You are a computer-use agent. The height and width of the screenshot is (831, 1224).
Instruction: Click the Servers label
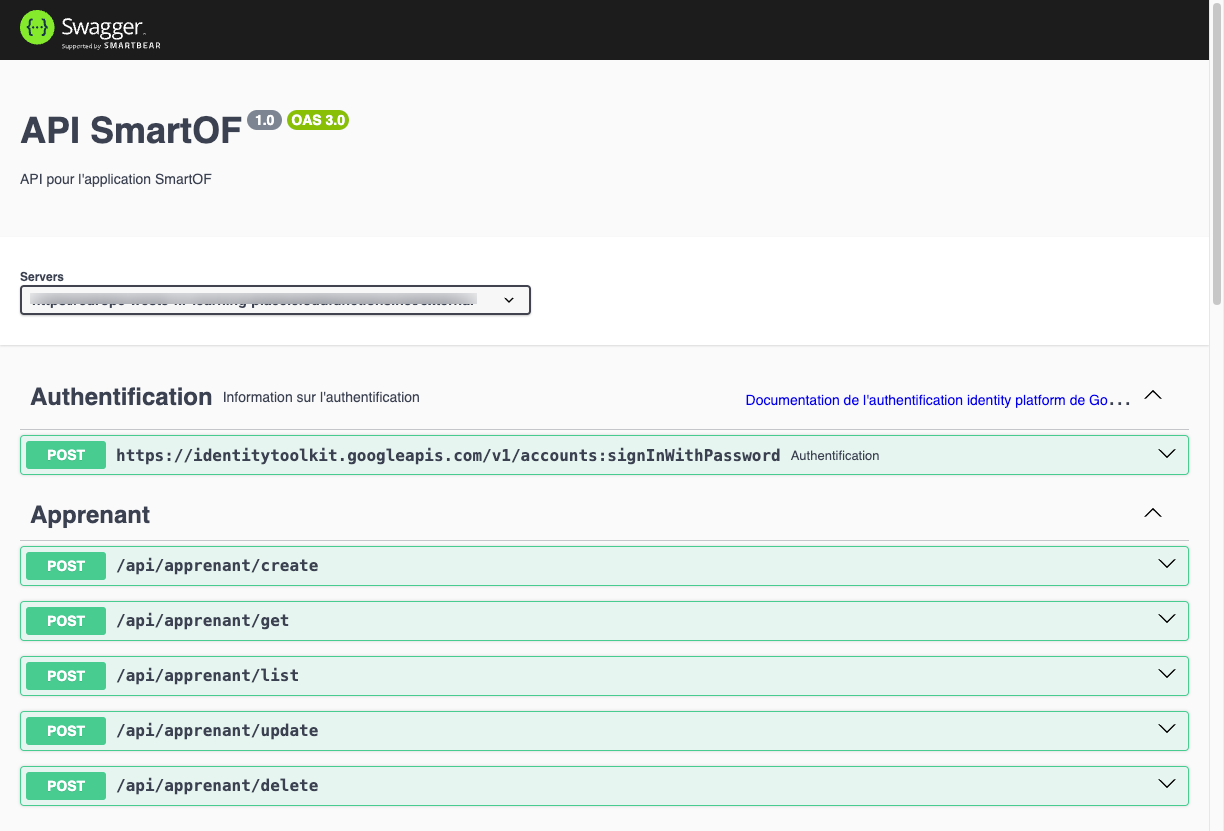point(42,277)
